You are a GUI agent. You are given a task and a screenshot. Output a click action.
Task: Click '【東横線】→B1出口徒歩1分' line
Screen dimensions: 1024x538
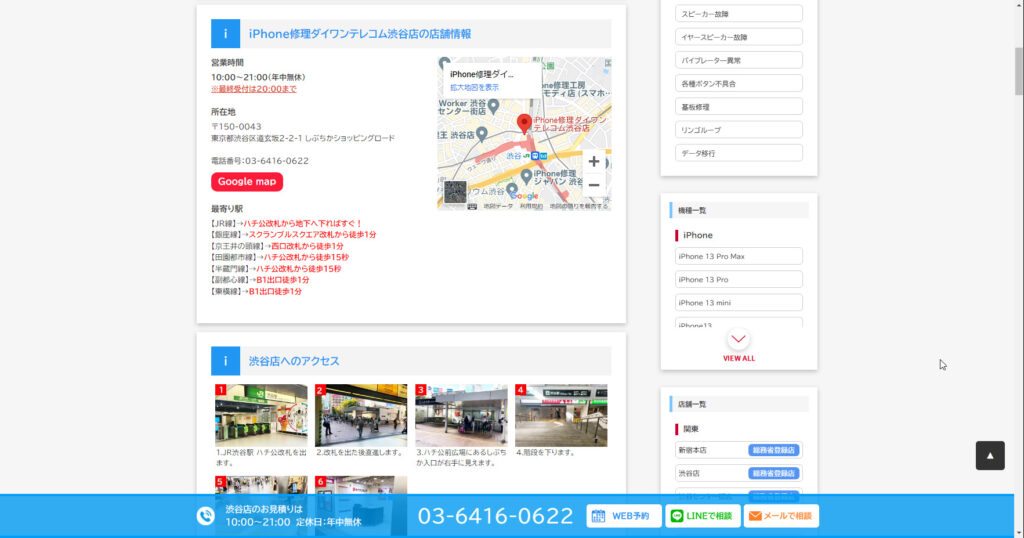pos(256,292)
